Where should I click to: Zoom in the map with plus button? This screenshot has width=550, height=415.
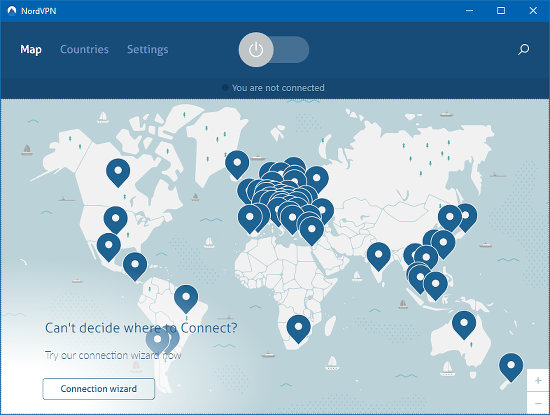(x=538, y=380)
